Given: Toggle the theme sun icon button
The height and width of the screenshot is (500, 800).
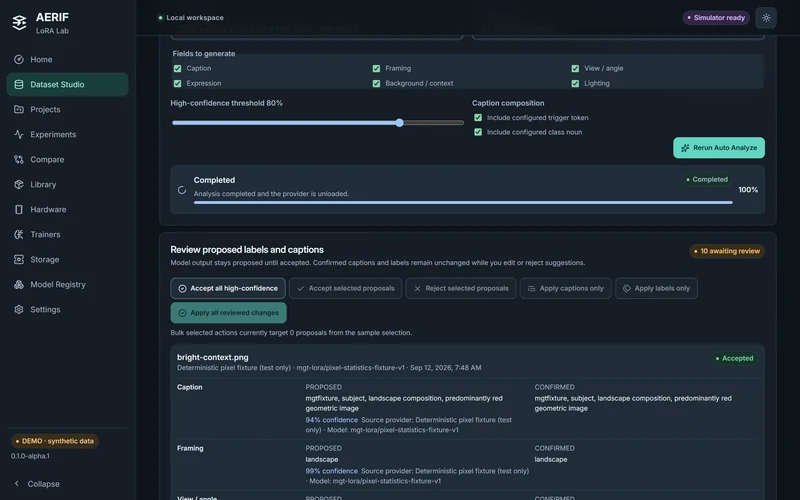Looking at the screenshot, I should coord(766,18).
